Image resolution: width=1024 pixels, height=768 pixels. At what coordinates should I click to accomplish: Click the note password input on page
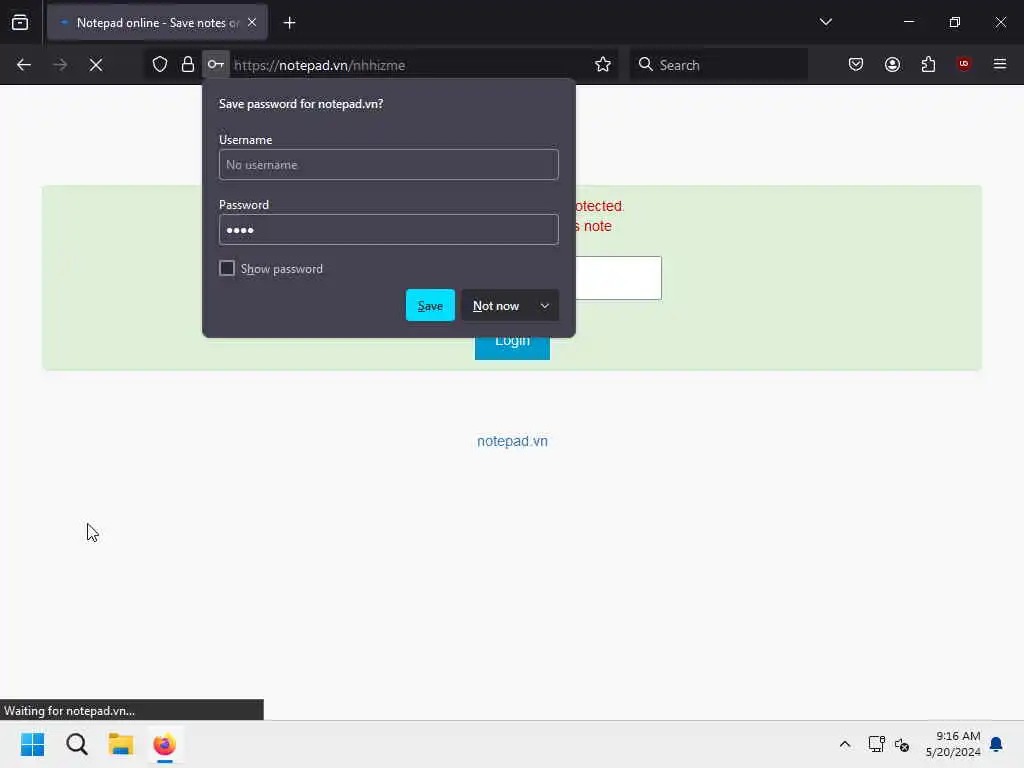click(618, 278)
